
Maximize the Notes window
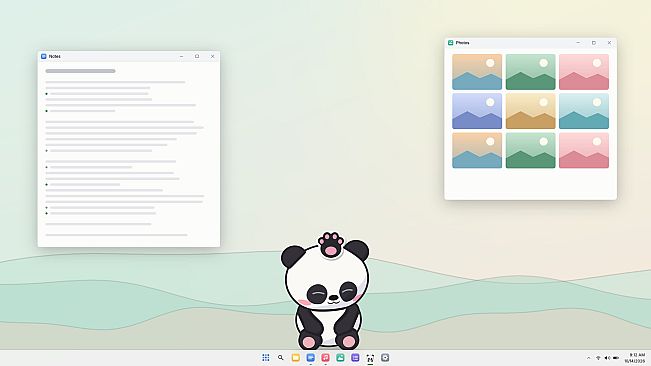click(197, 56)
